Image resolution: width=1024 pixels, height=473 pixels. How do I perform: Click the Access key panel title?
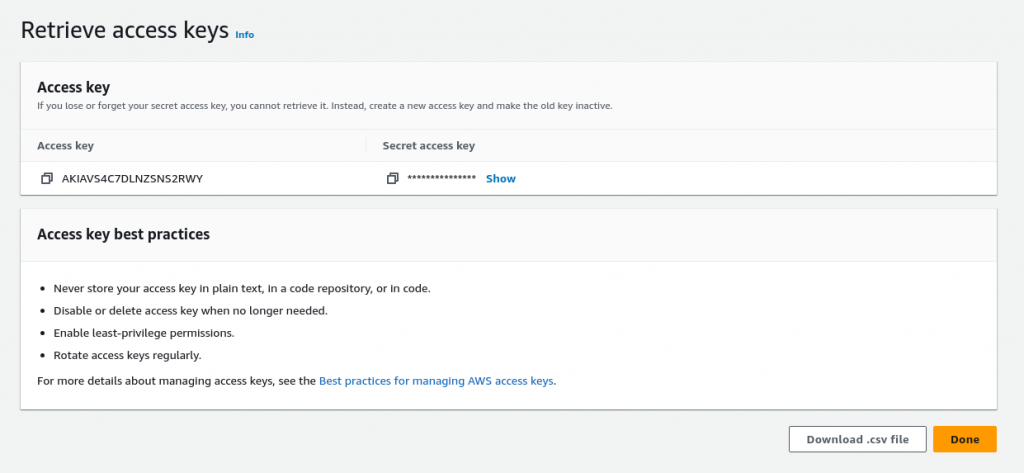pyautogui.click(x=73, y=87)
